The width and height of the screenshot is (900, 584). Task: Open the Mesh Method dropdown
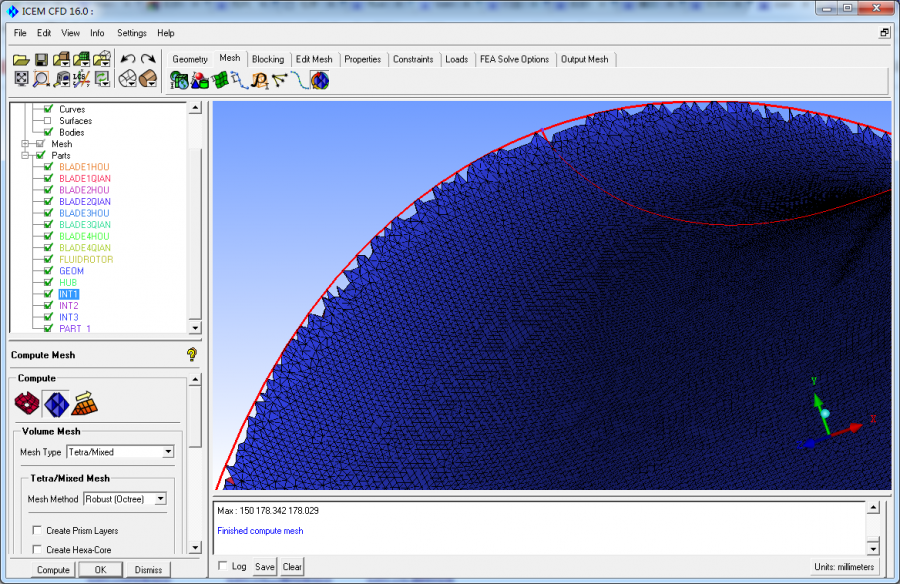(x=160, y=499)
